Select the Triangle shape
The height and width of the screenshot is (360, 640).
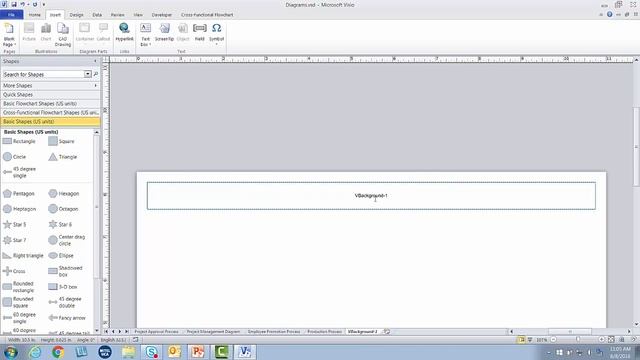pos(62,157)
